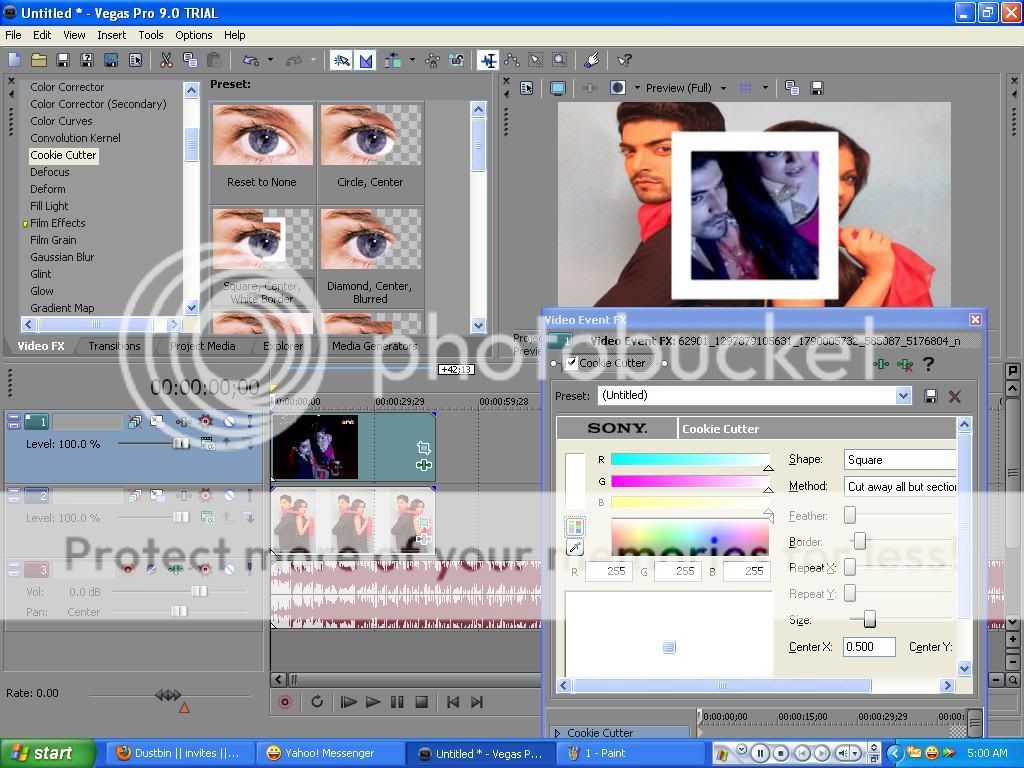The image size is (1024, 768).
Task: Open the Auto Ripple mode dropdown arrow
Action: coord(412,61)
